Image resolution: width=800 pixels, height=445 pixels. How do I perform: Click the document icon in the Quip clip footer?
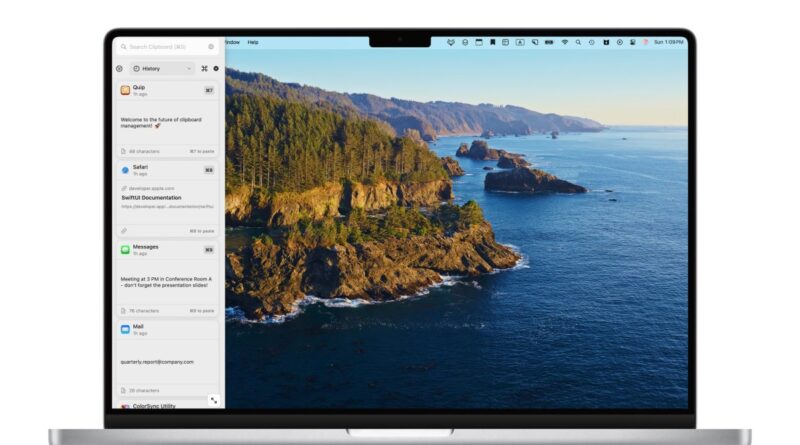[123, 152]
